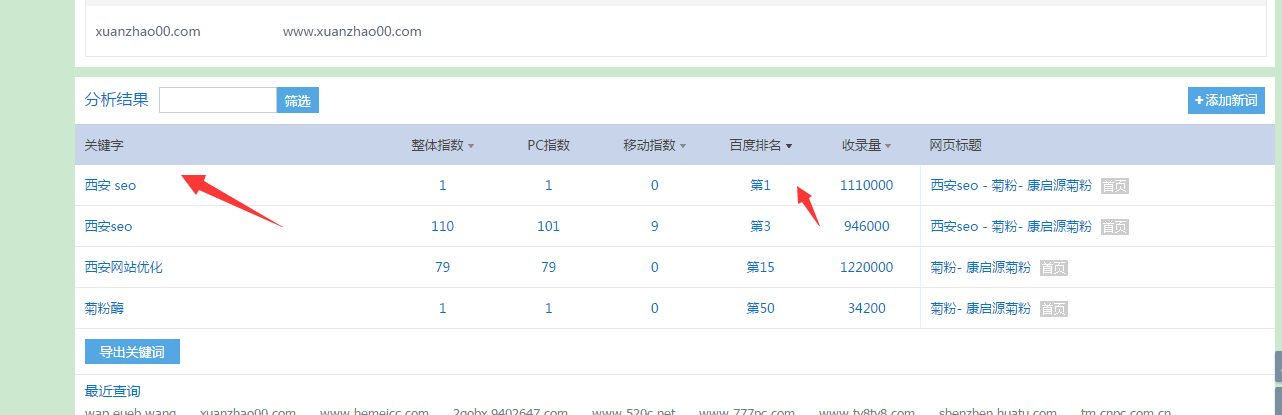Viewport: 1282px width, 415px height.
Task: Open 第15 Baidu ranking link
Action: [760, 267]
